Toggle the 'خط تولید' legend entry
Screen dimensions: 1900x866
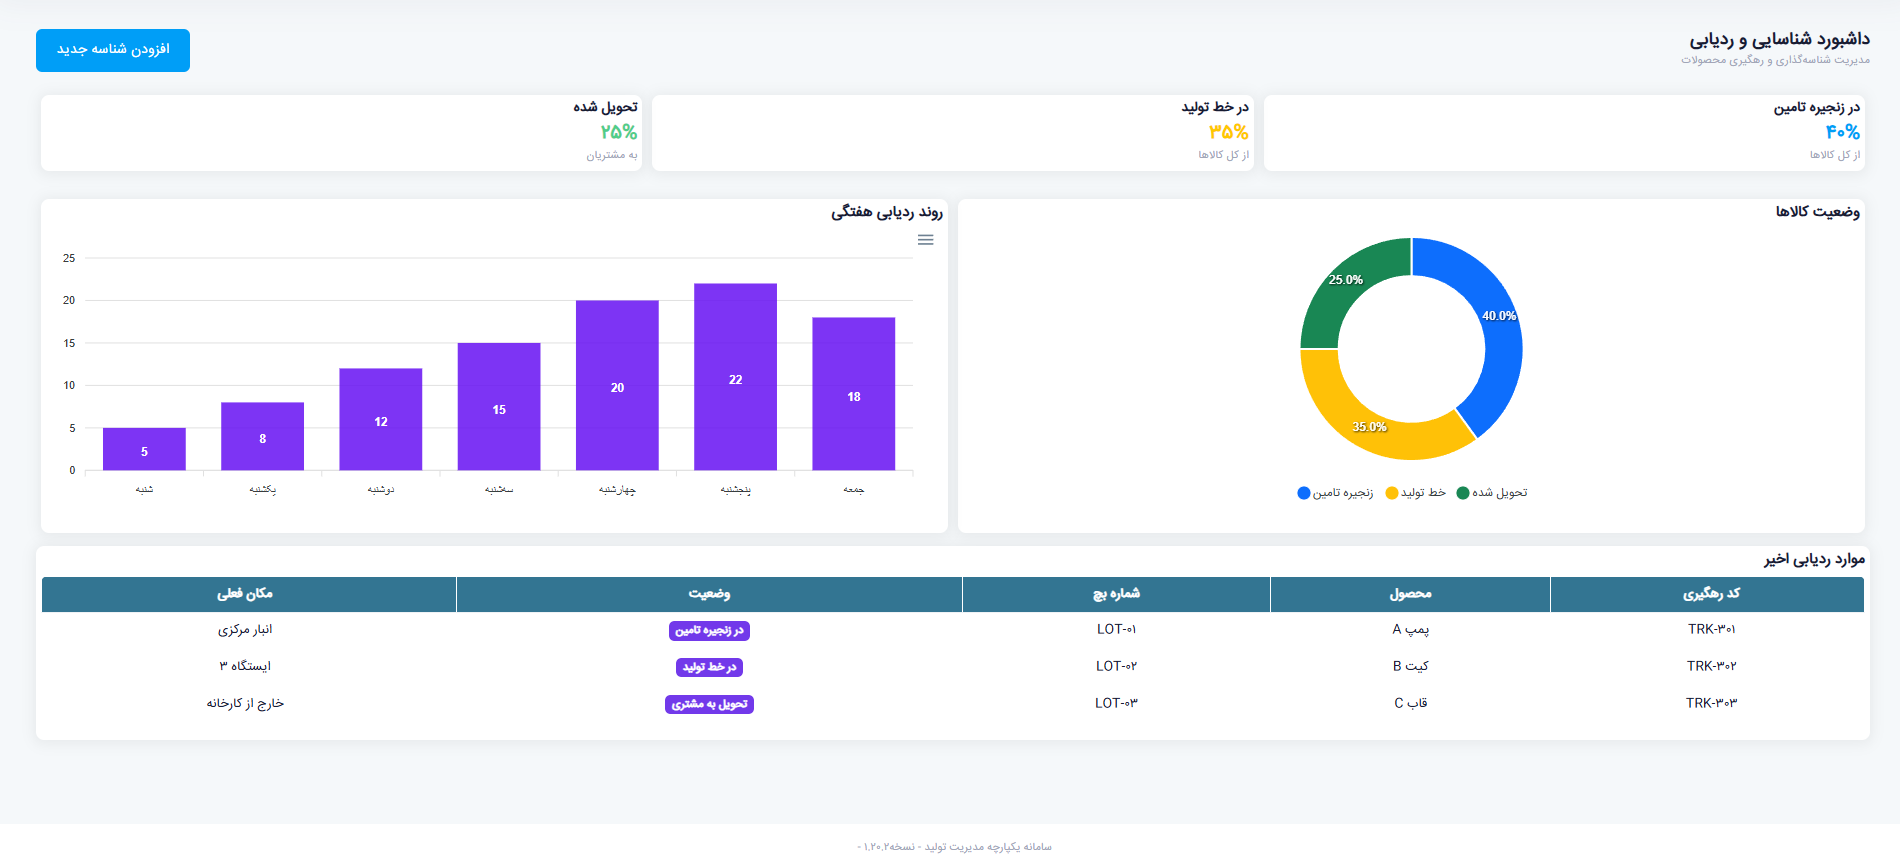1415,493
